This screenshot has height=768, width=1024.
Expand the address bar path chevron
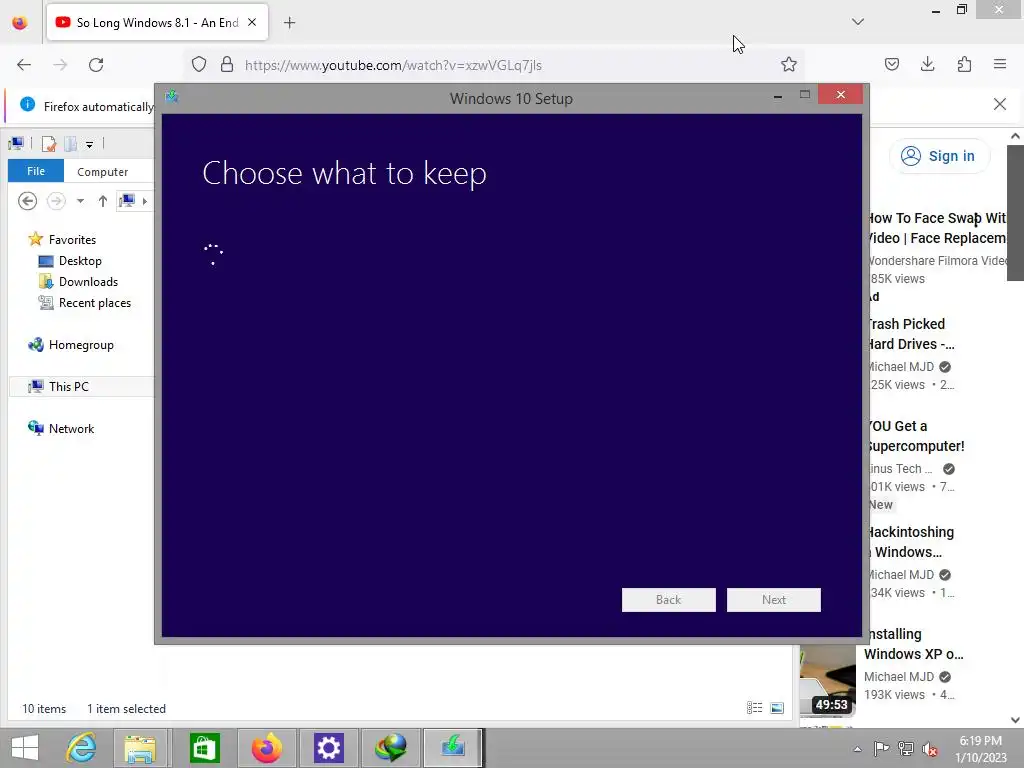tap(145, 201)
